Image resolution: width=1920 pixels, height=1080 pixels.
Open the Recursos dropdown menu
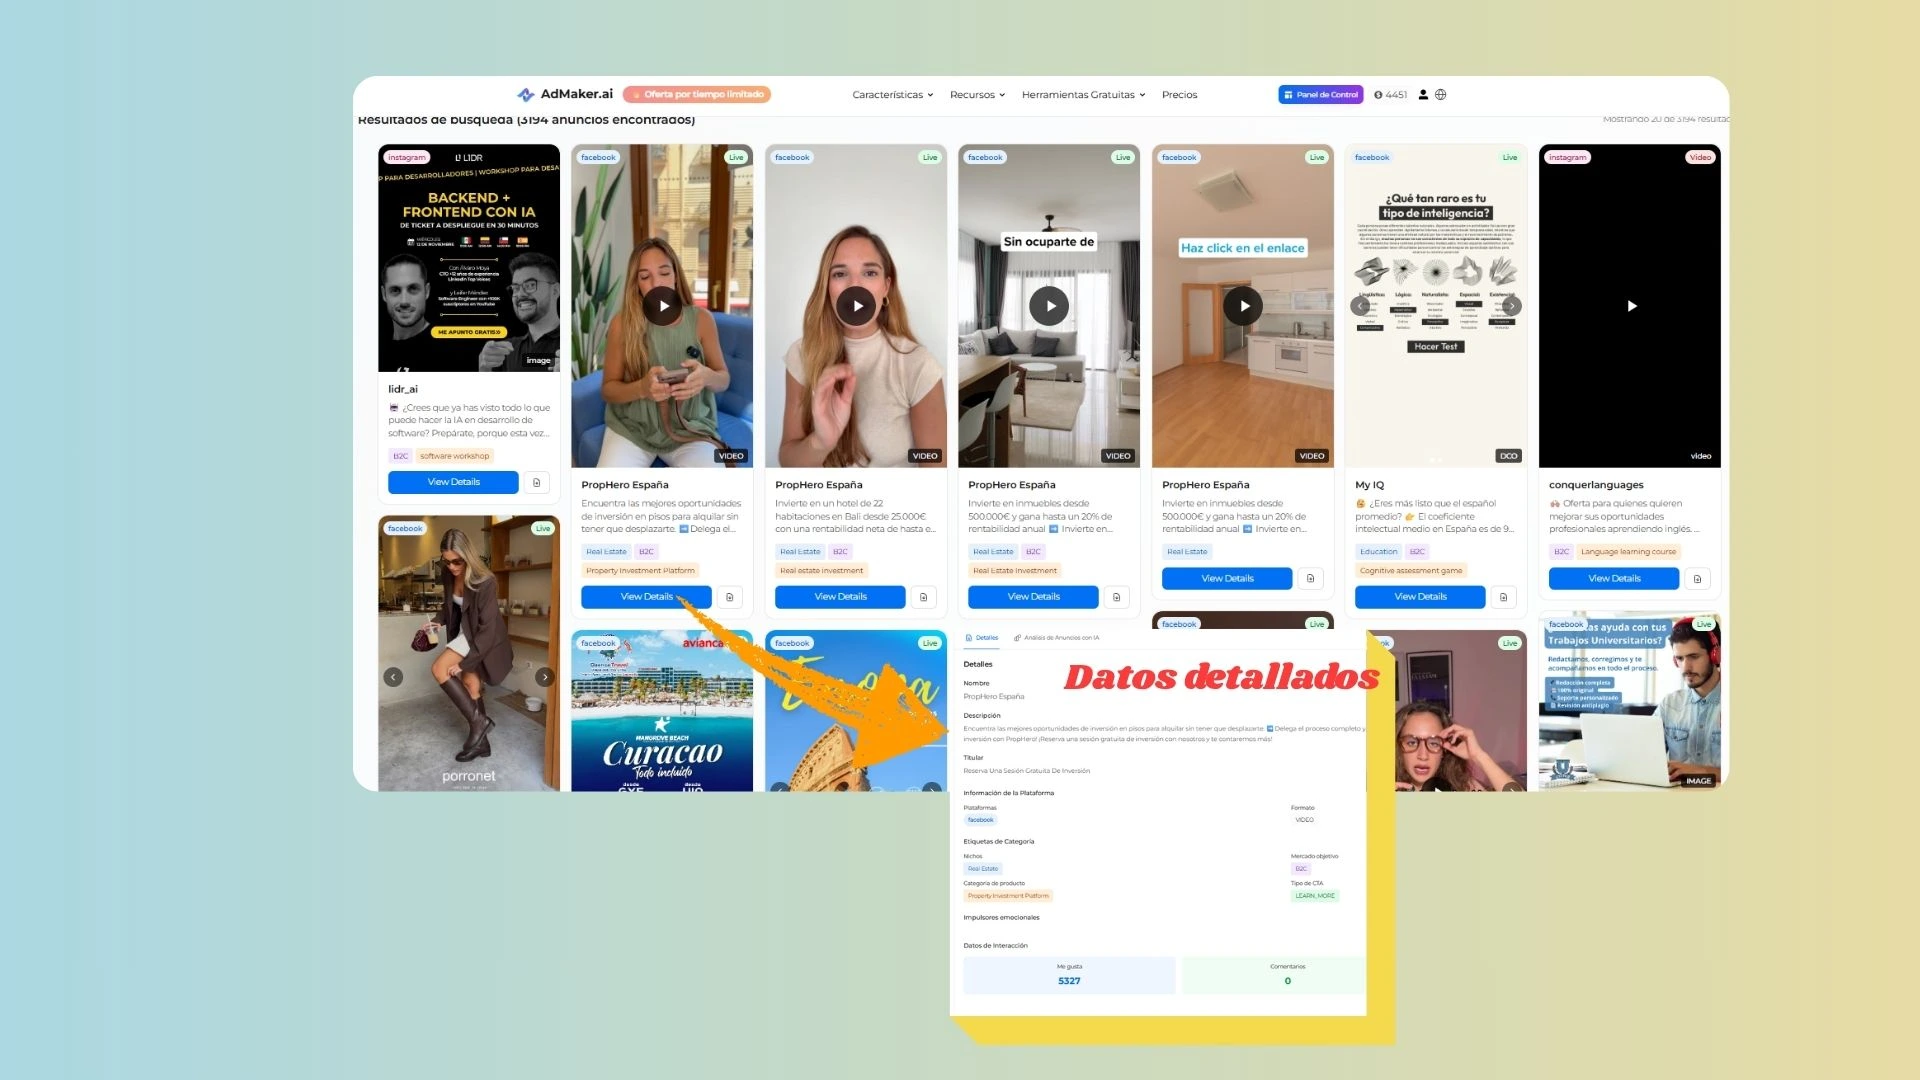coord(976,94)
